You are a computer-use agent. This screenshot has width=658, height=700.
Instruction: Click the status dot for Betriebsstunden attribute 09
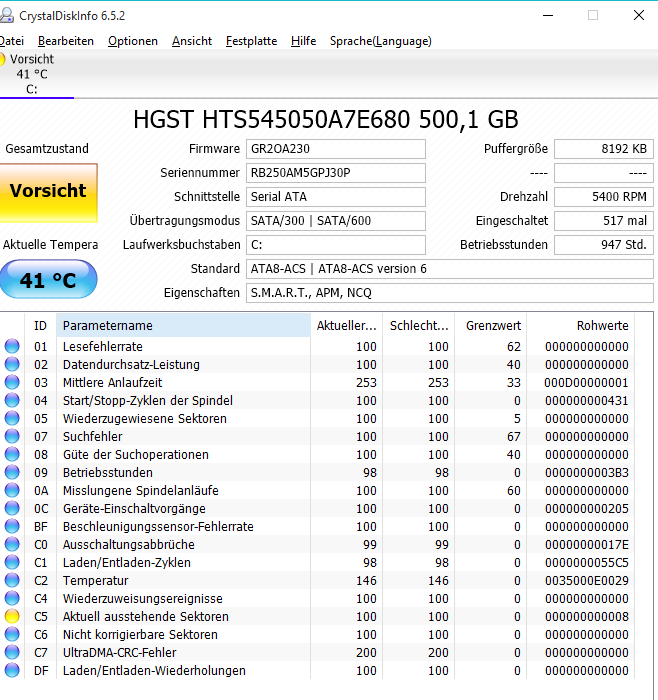[x=12, y=472]
